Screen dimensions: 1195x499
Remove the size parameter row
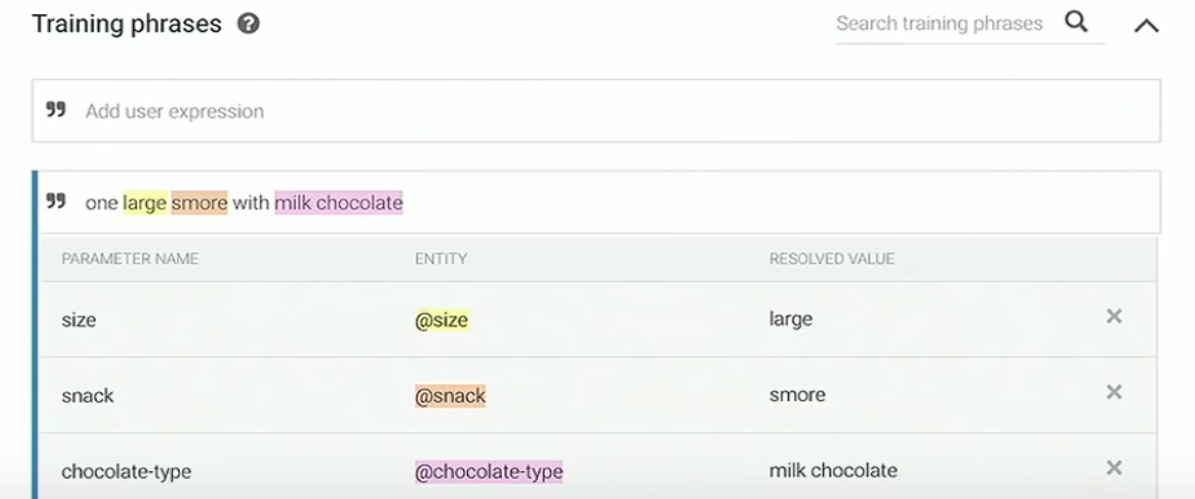coord(1113,316)
